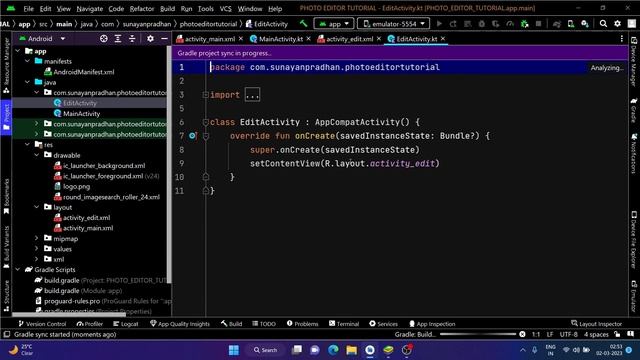Open Version Control tool window

point(42,324)
